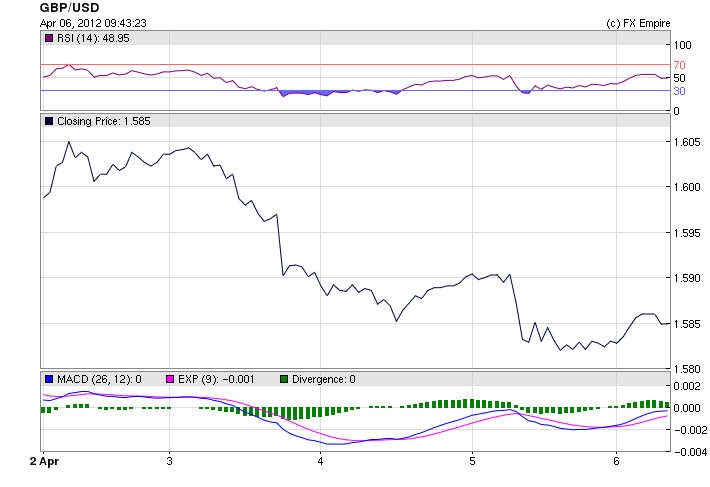This screenshot has height=487, width=710.
Task: Select the RSI (14): 48.95 label
Action: click(92, 38)
